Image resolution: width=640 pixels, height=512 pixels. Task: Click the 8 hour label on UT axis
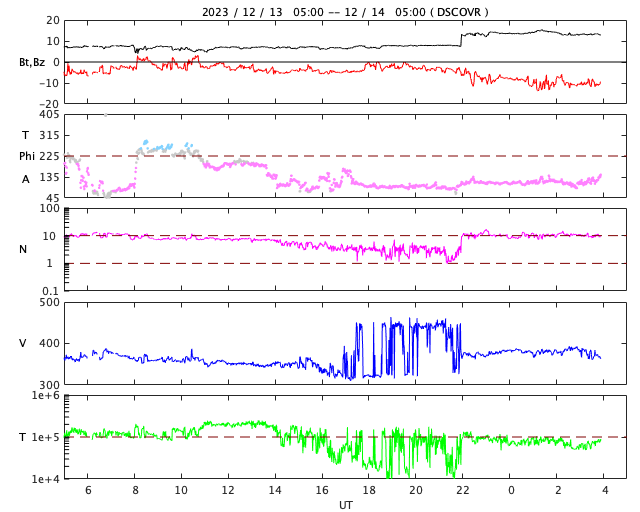tap(135, 490)
